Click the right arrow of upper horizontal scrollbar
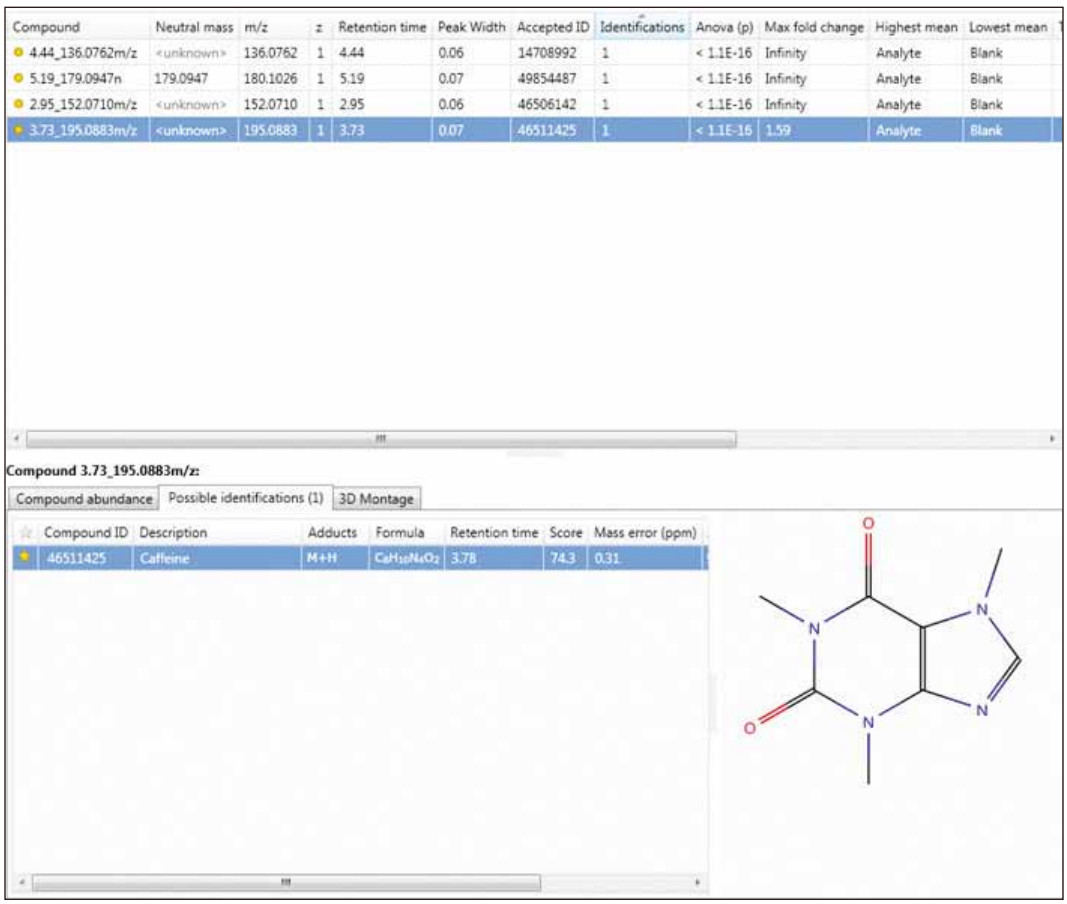This screenshot has height=904, width=1067. (x=1051, y=439)
